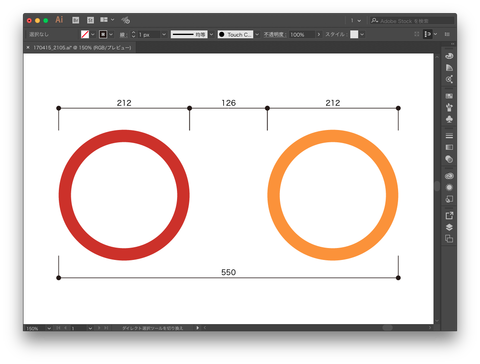The height and width of the screenshot is (364, 480).
Task: Open the zoom level dropdown in status bar
Action: (x=49, y=328)
